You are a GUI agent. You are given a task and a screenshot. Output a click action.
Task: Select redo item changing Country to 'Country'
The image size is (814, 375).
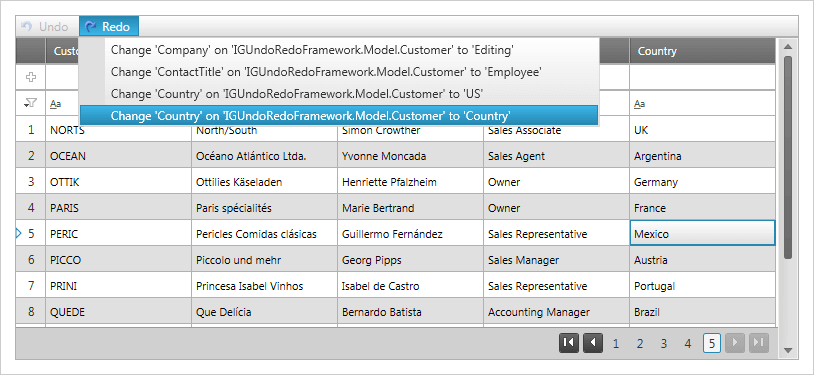pyautogui.click(x=339, y=115)
